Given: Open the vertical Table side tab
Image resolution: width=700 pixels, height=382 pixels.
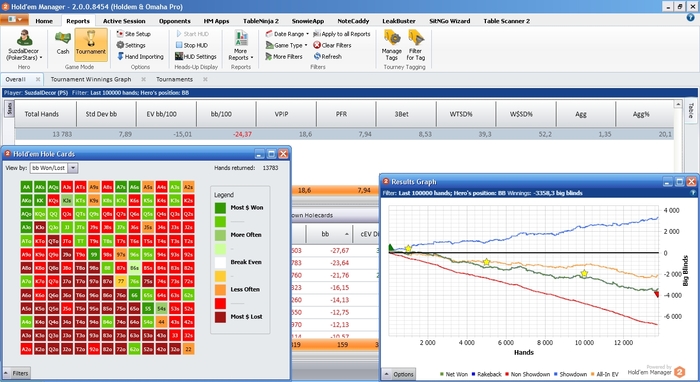Looking at the screenshot, I should [x=691, y=110].
